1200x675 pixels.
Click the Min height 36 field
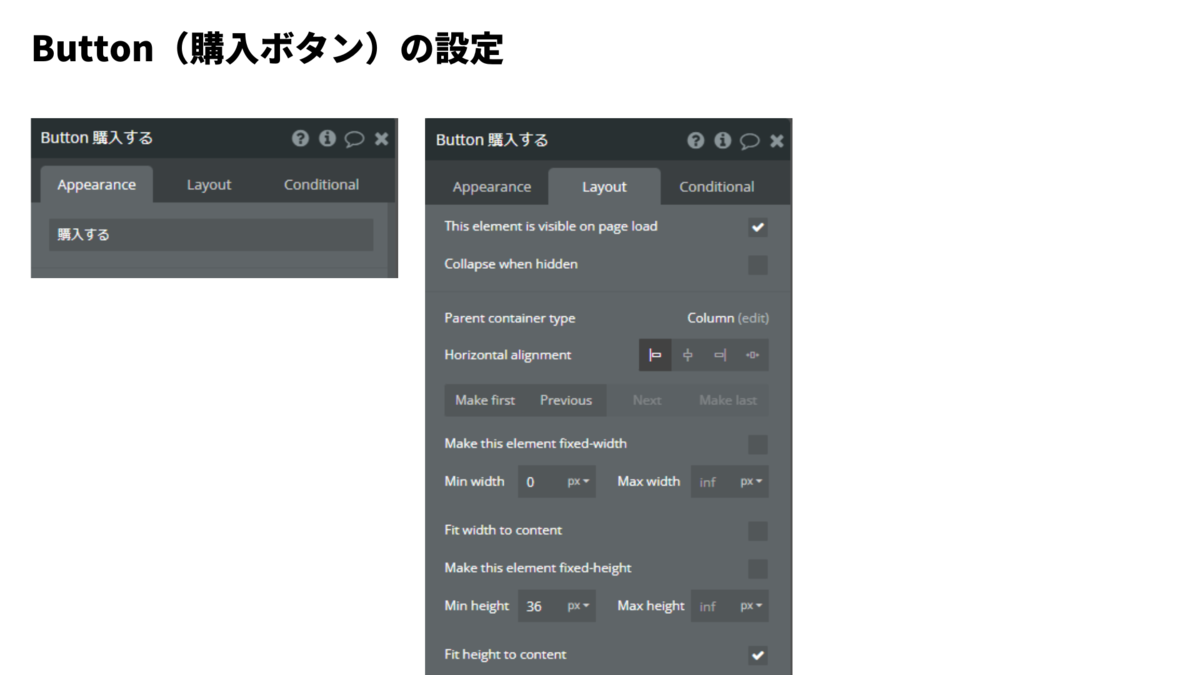click(541, 606)
